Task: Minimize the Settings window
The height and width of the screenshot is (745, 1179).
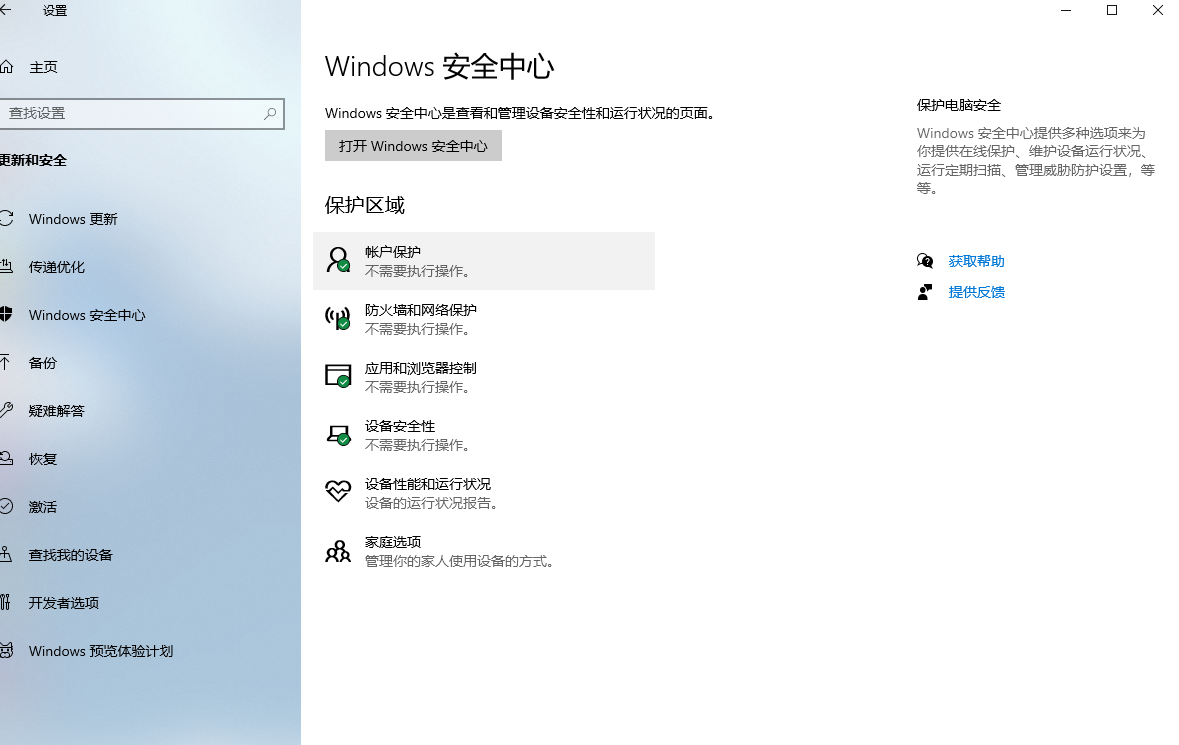Action: pyautogui.click(x=1066, y=11)
